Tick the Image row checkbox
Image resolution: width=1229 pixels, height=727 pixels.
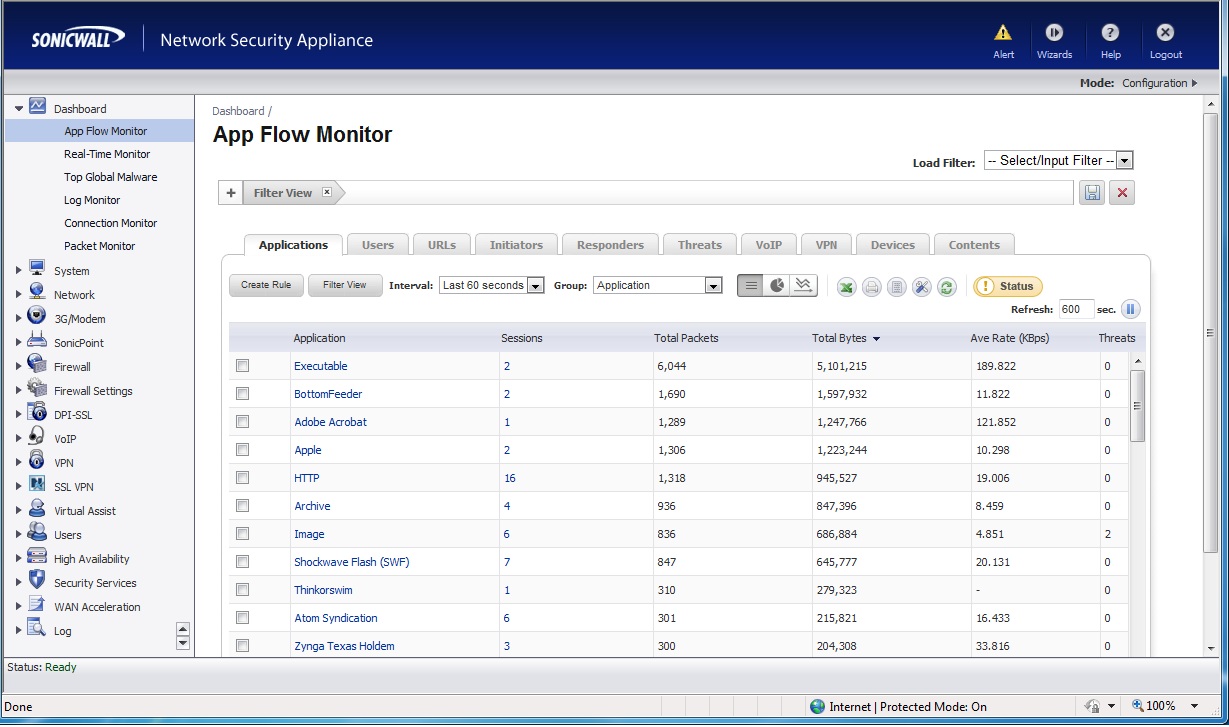point(242,534)
